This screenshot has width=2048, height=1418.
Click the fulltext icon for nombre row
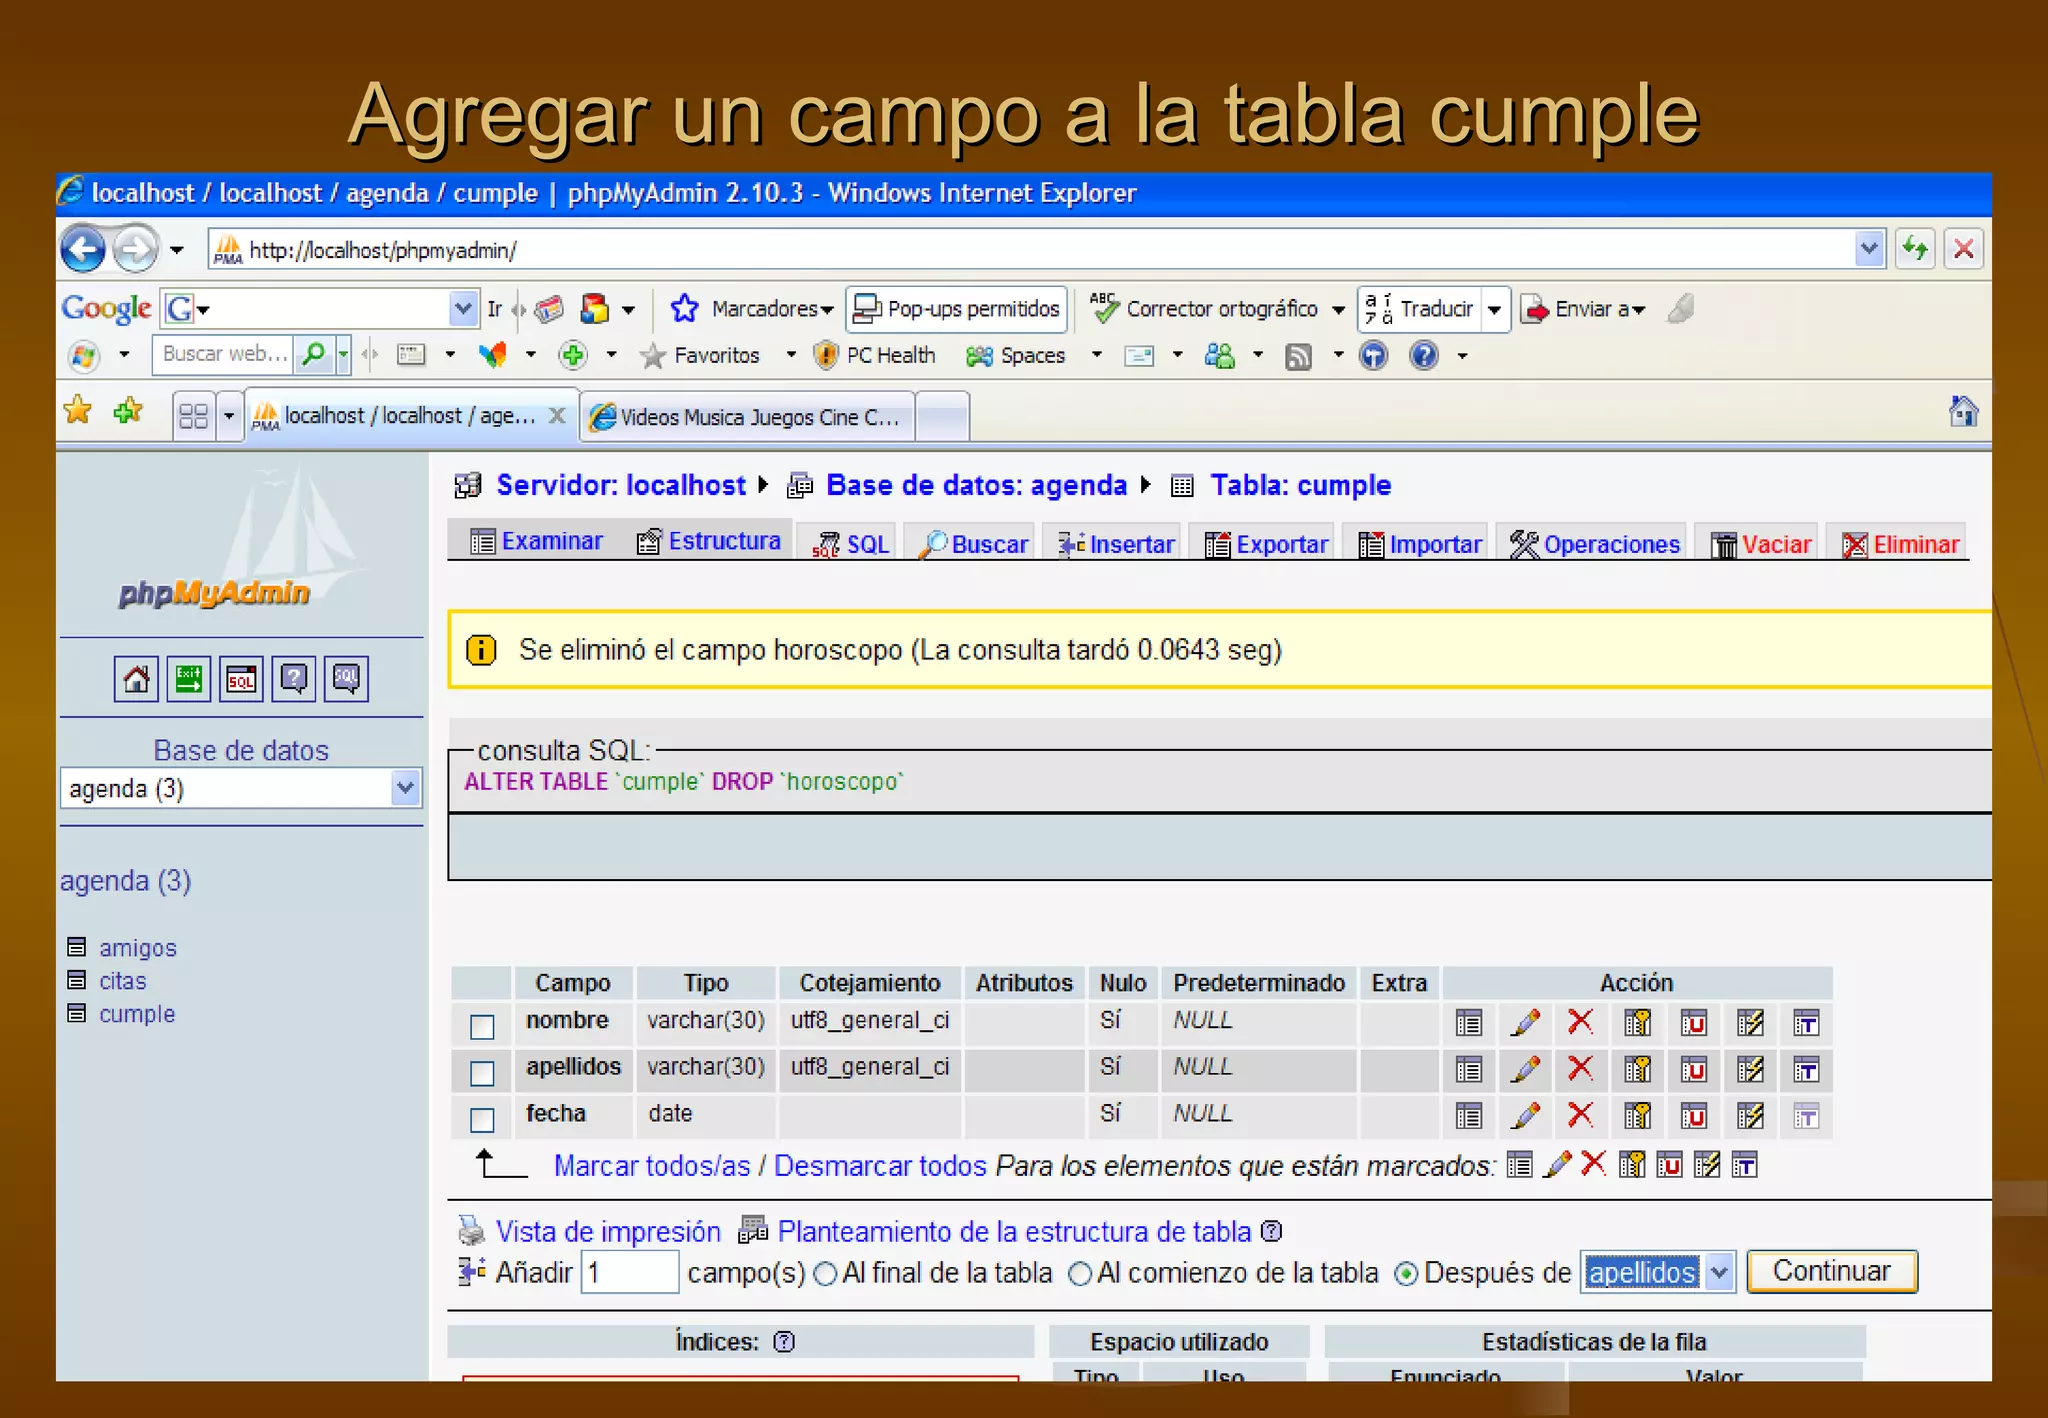coord(1805,1022)
